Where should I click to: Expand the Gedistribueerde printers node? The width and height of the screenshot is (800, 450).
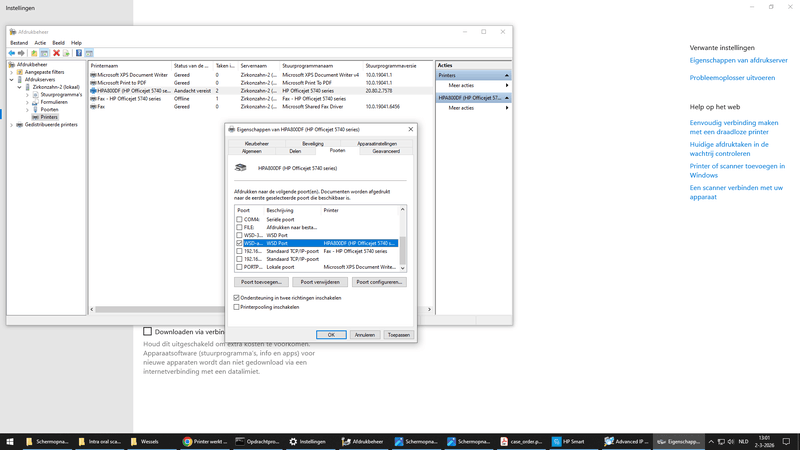click(x=12, y=124)
